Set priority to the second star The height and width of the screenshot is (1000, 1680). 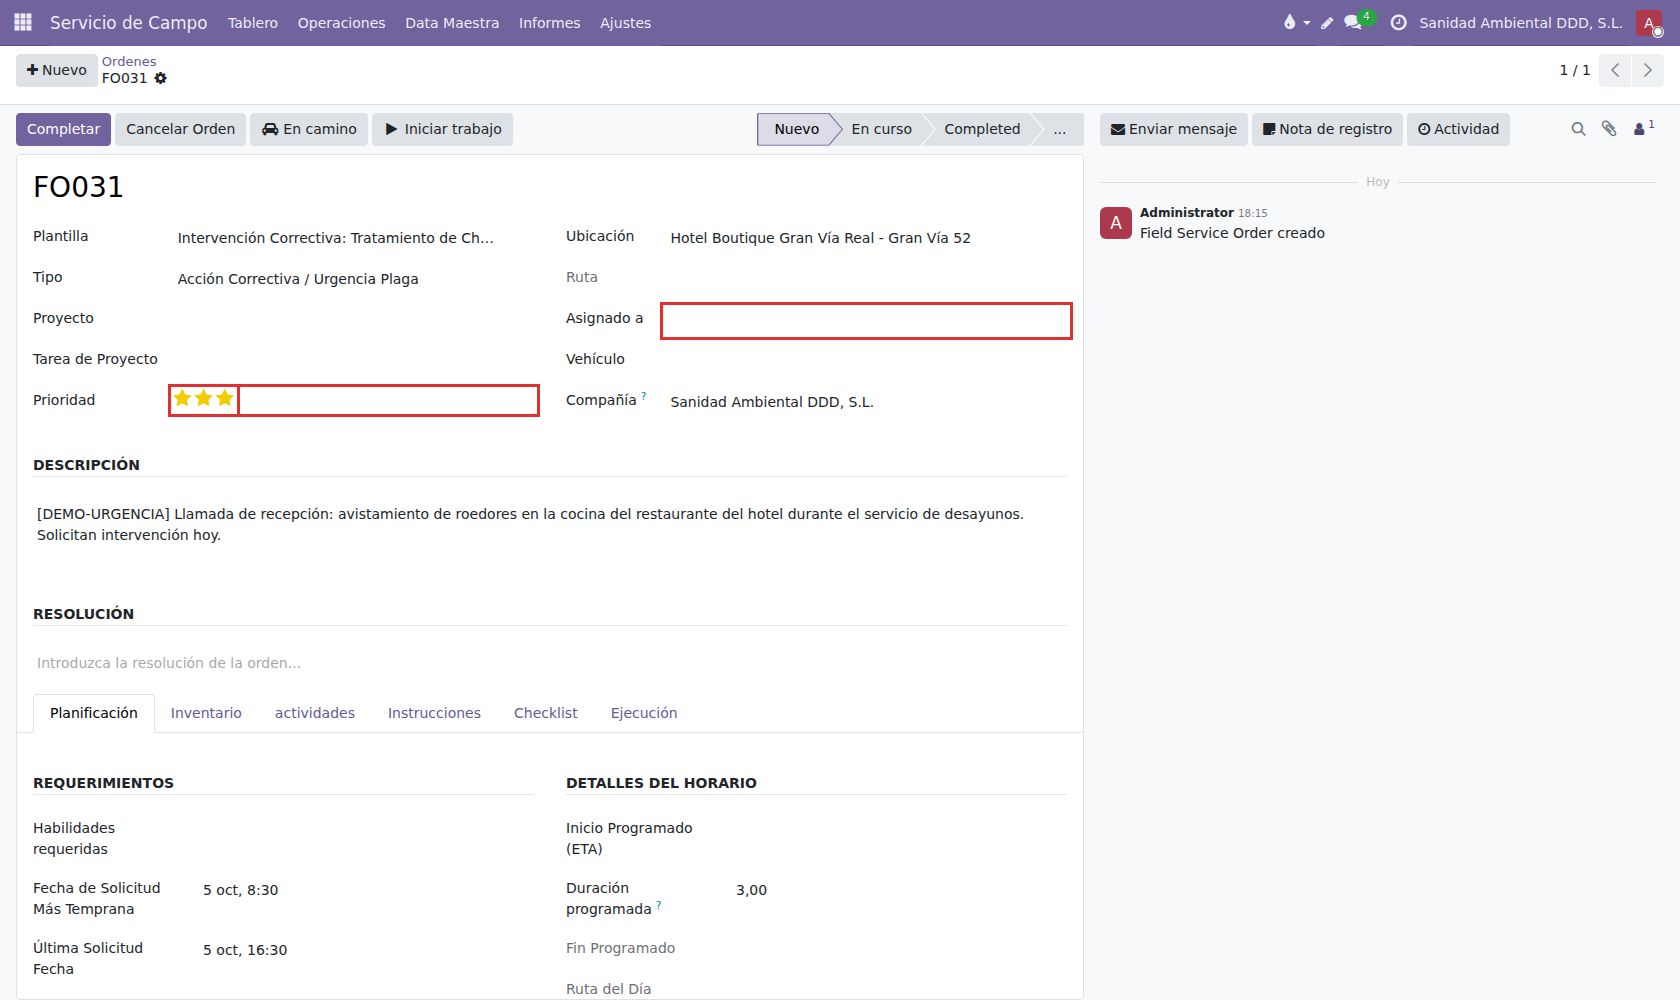coord(203,398)
